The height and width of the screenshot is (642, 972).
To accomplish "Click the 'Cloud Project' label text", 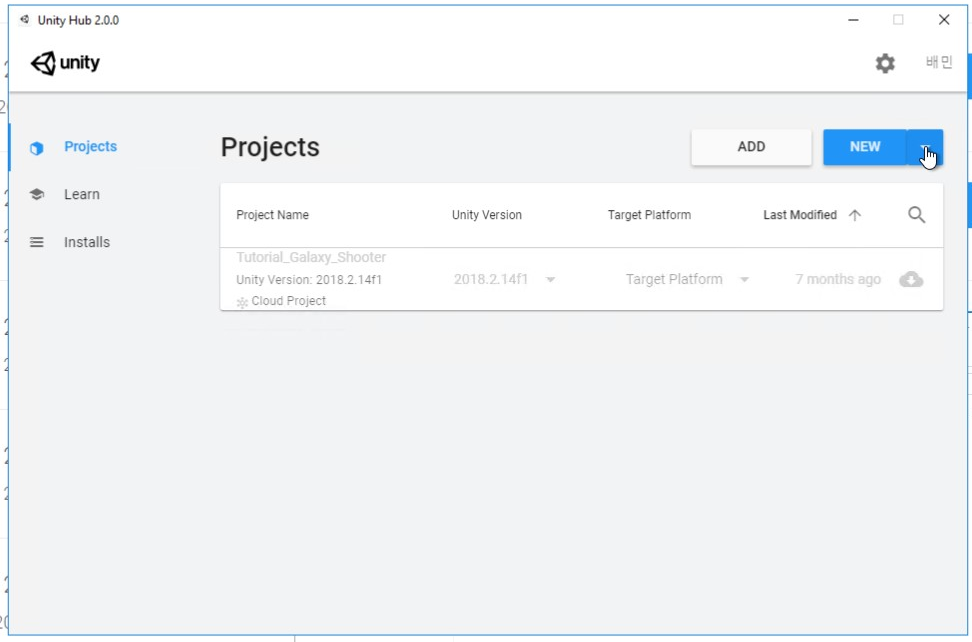I will click(288, 301).
